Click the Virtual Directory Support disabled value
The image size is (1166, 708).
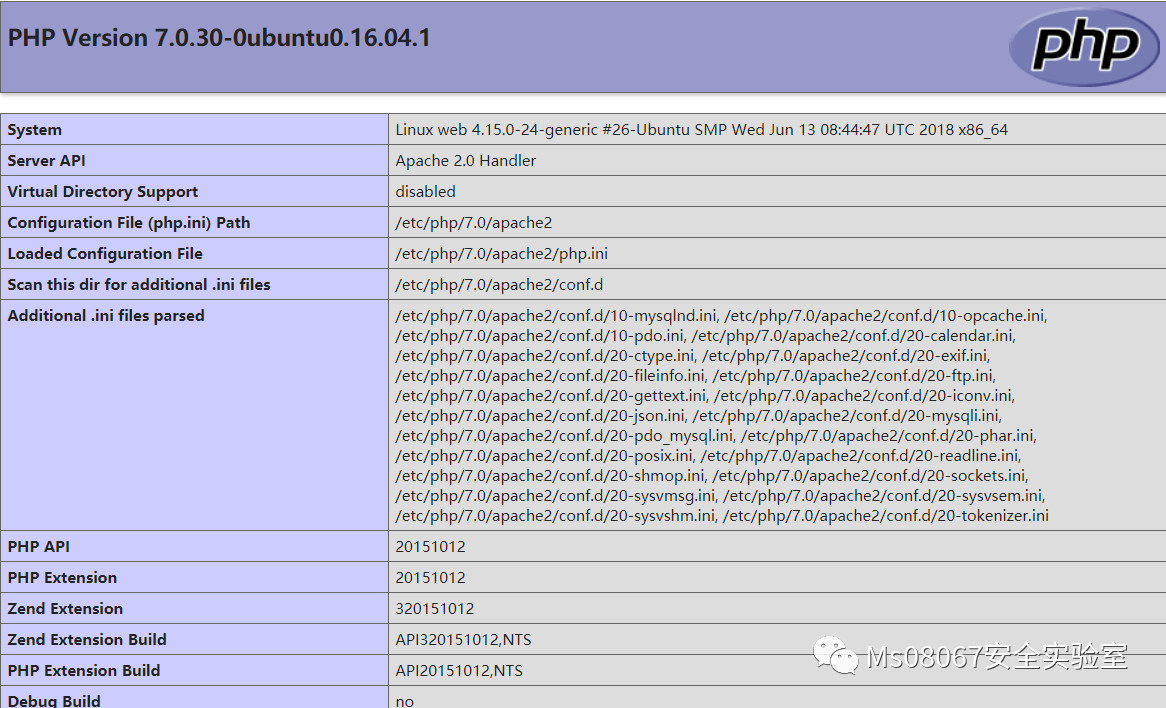tap(425, 192)
